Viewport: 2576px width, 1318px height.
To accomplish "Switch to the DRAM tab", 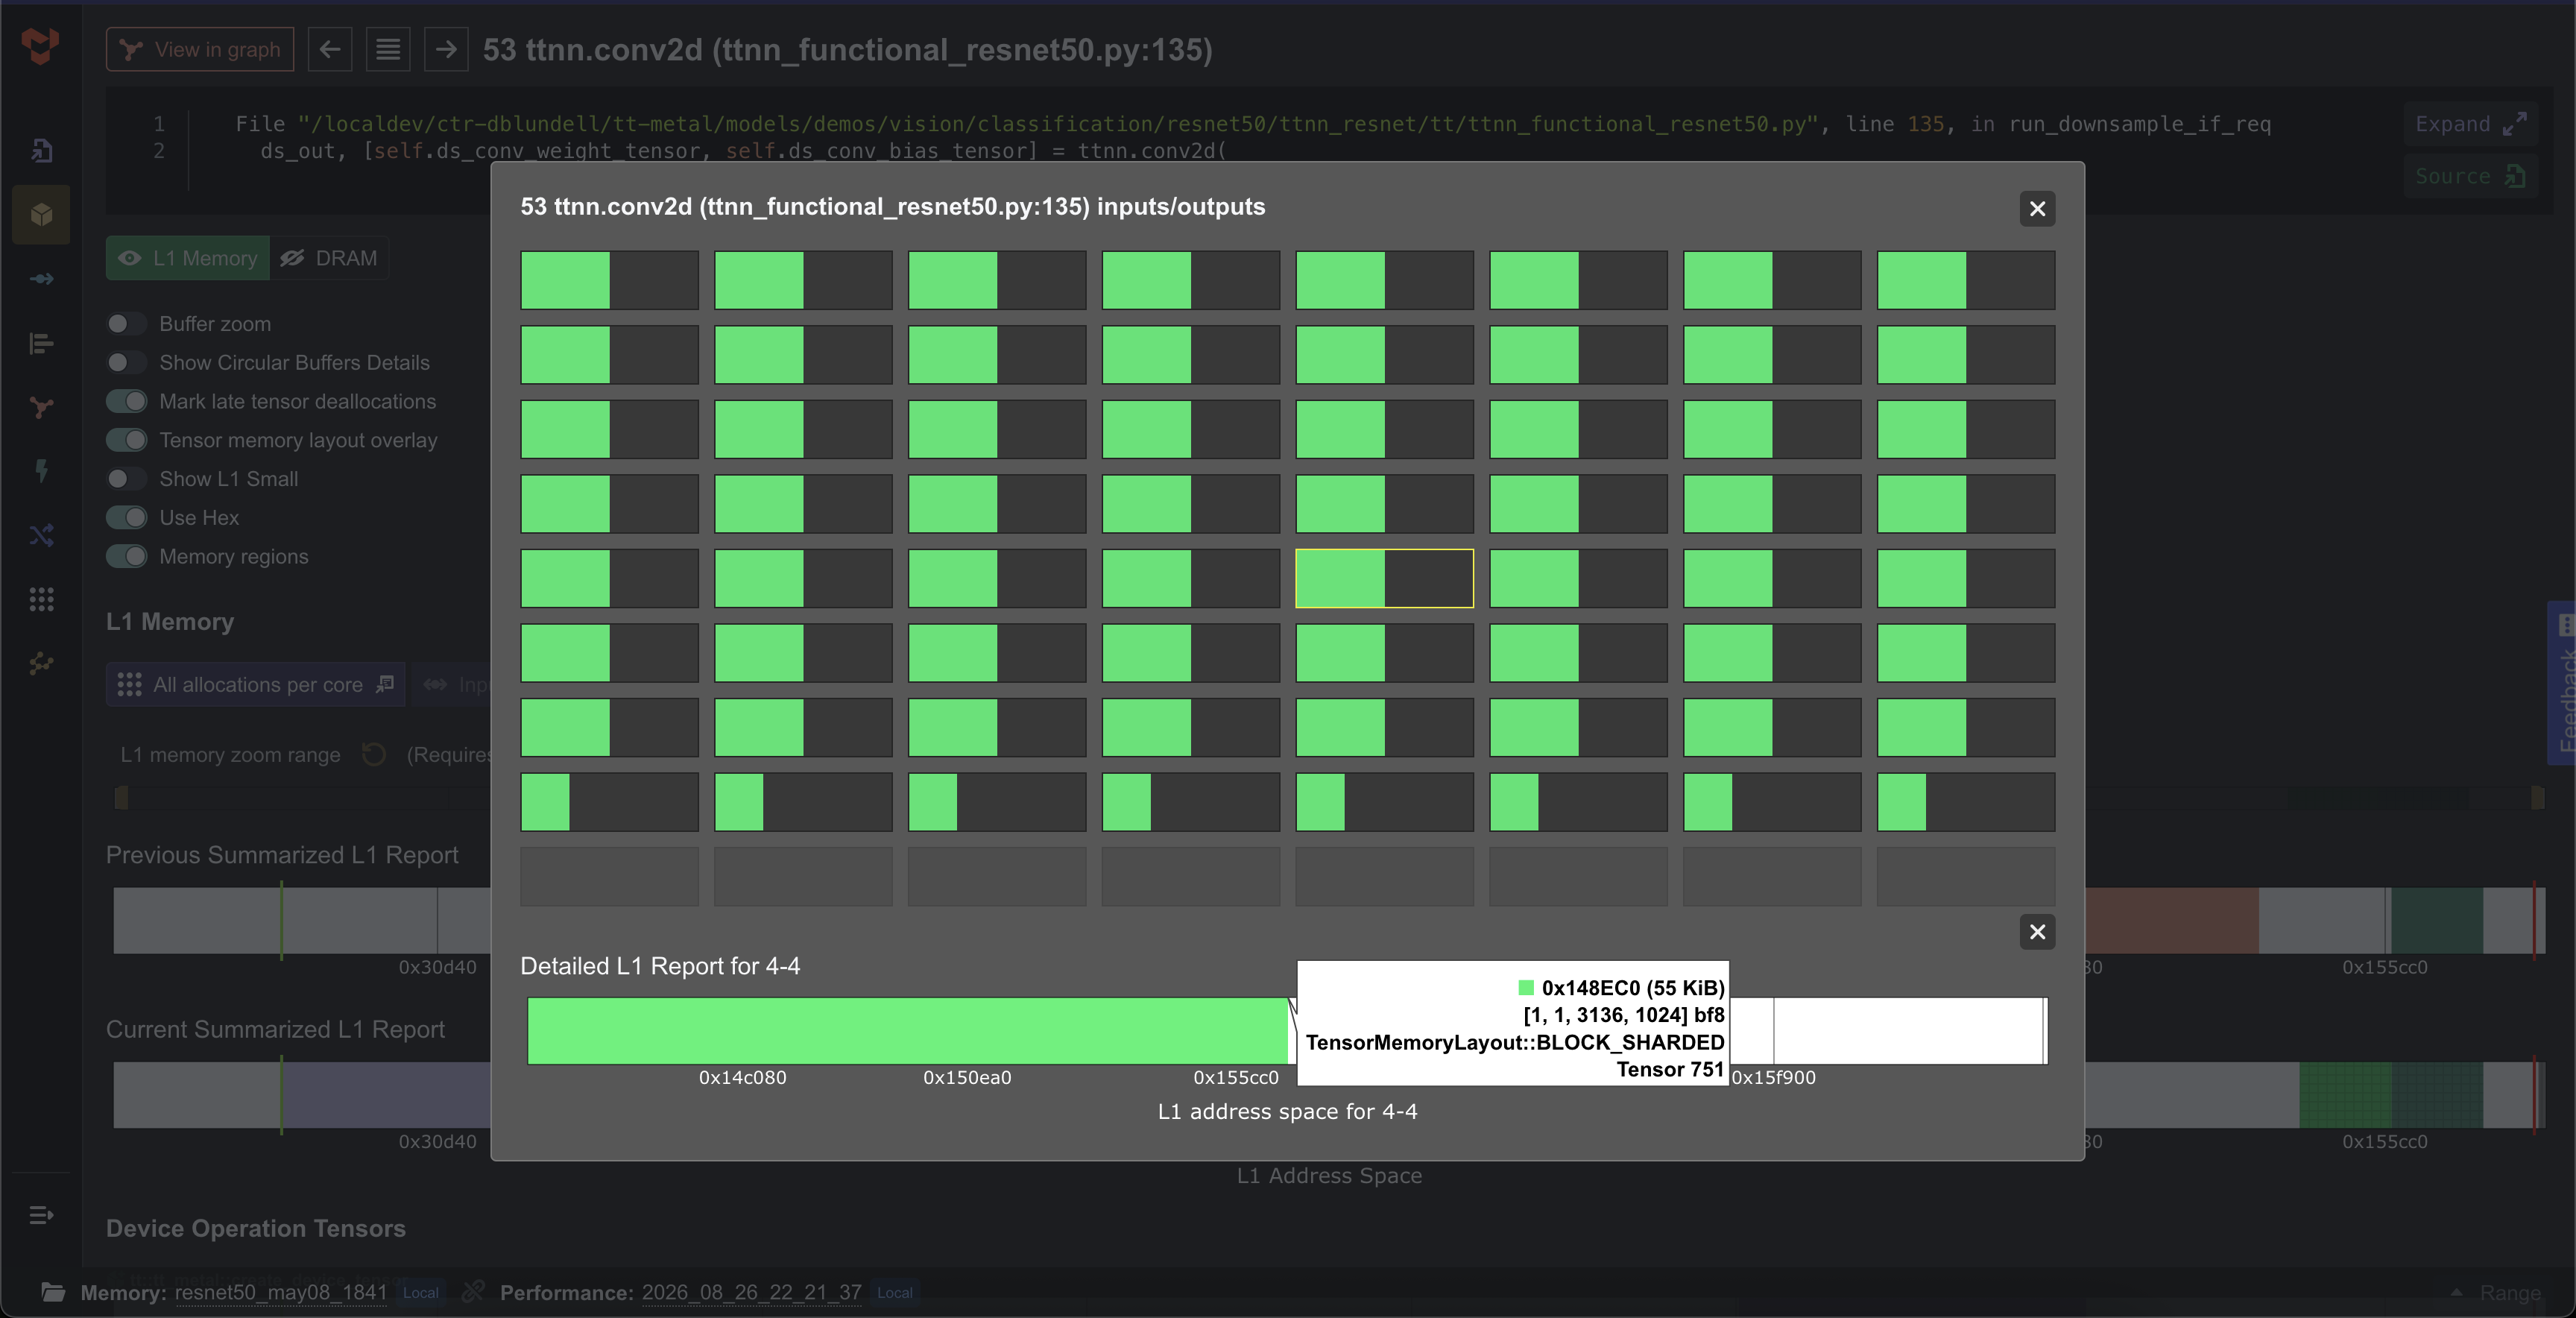I will (329, 258).
